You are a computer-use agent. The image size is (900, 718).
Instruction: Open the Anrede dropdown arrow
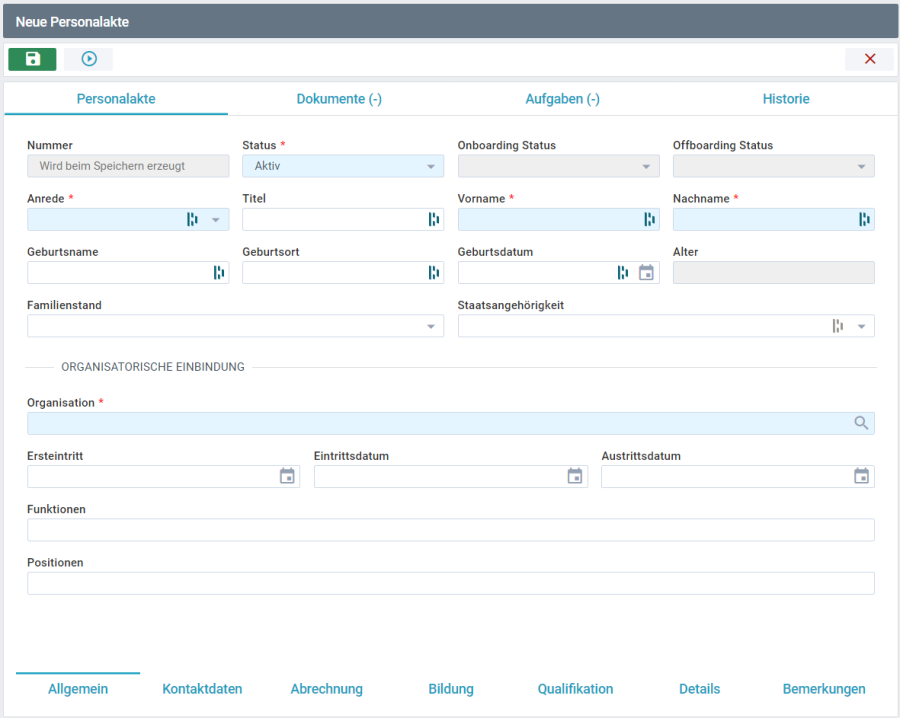click(x=216, y=220)
